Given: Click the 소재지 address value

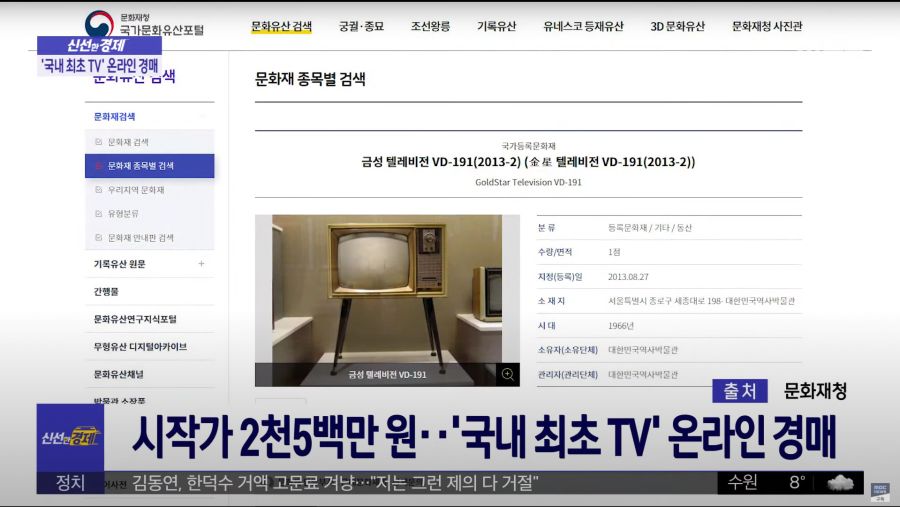Looking at the screenshot, I should click(x=701, y=301).
